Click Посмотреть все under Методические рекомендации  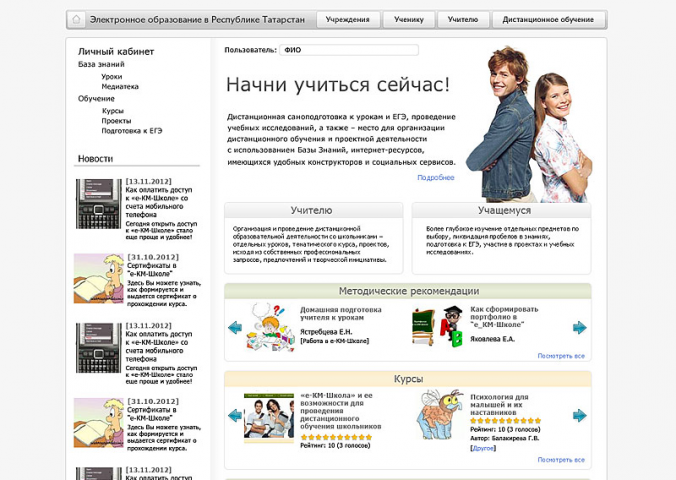tap(561, 356)
